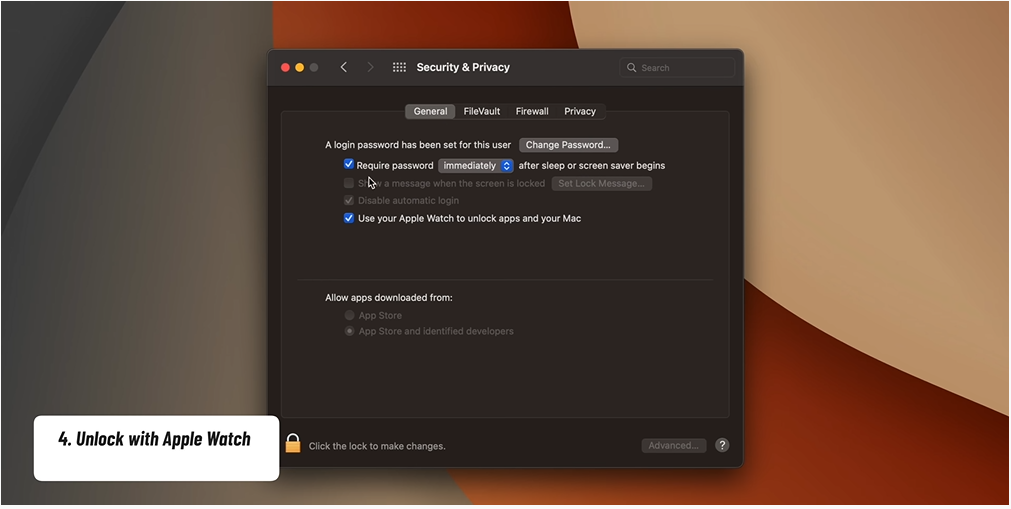
Task: Click the 'Allow apps downloaded from:' label
Action: pos(389,298)
